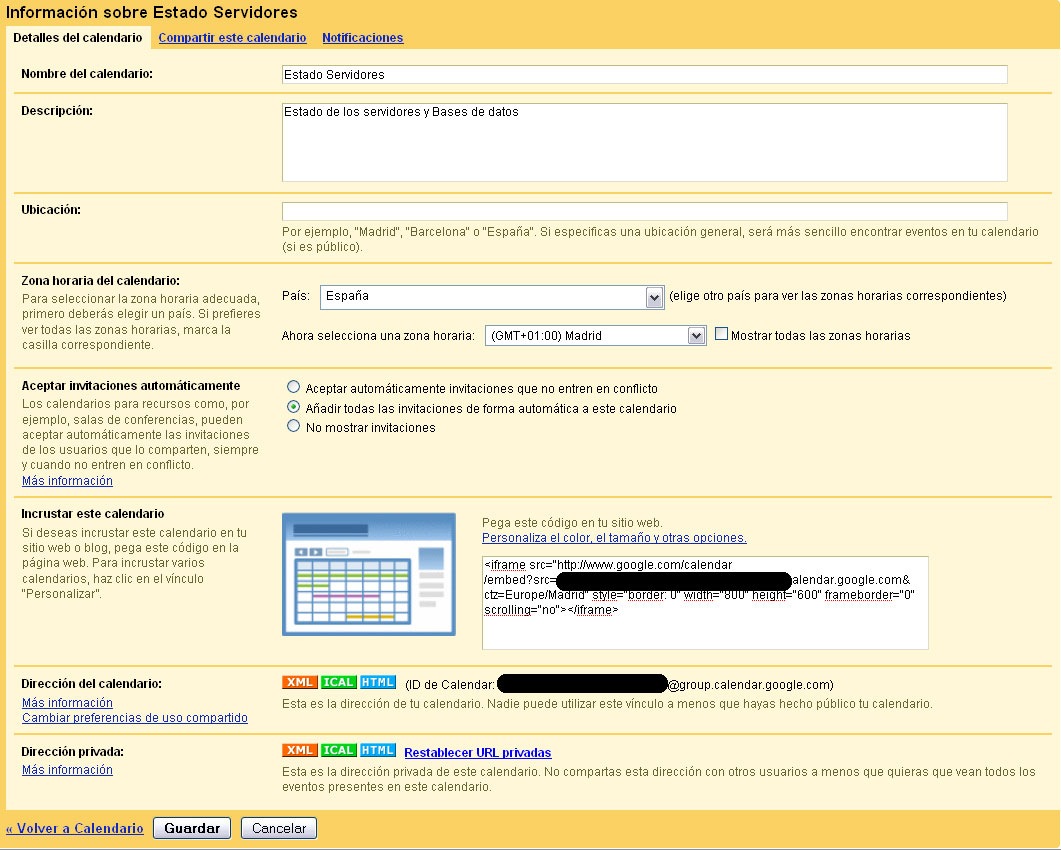Click the Cancelar button

click(279, 828)
